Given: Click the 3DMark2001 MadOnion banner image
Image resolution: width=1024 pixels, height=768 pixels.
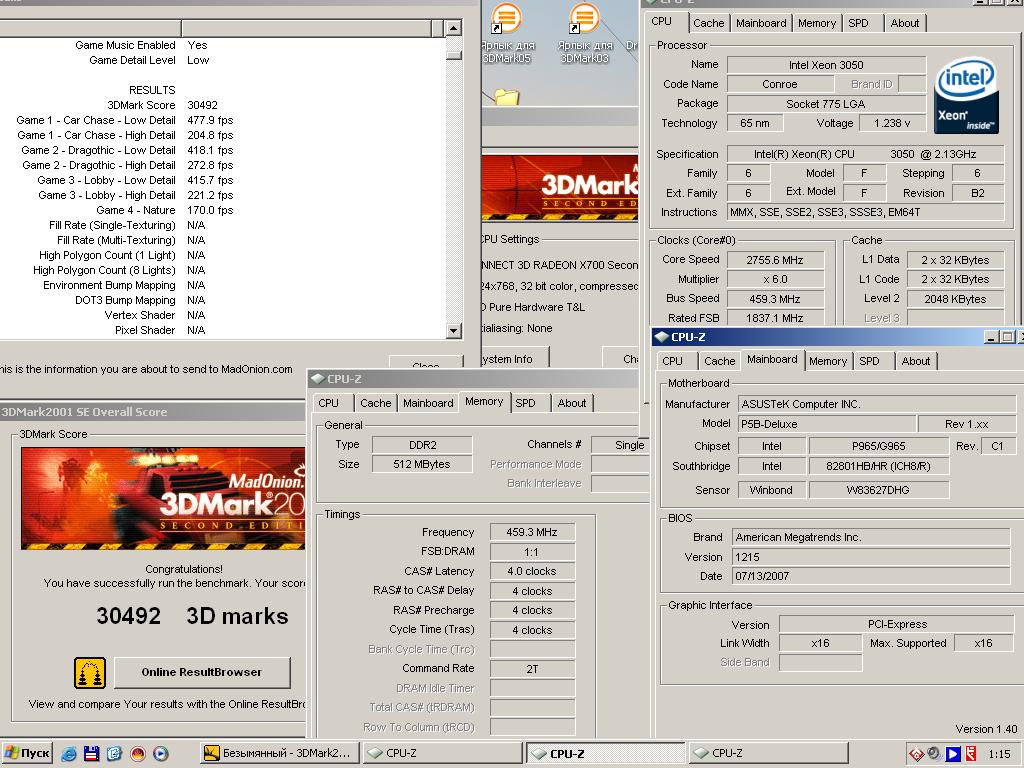Looking at the screenshot, I should [163, 498].
